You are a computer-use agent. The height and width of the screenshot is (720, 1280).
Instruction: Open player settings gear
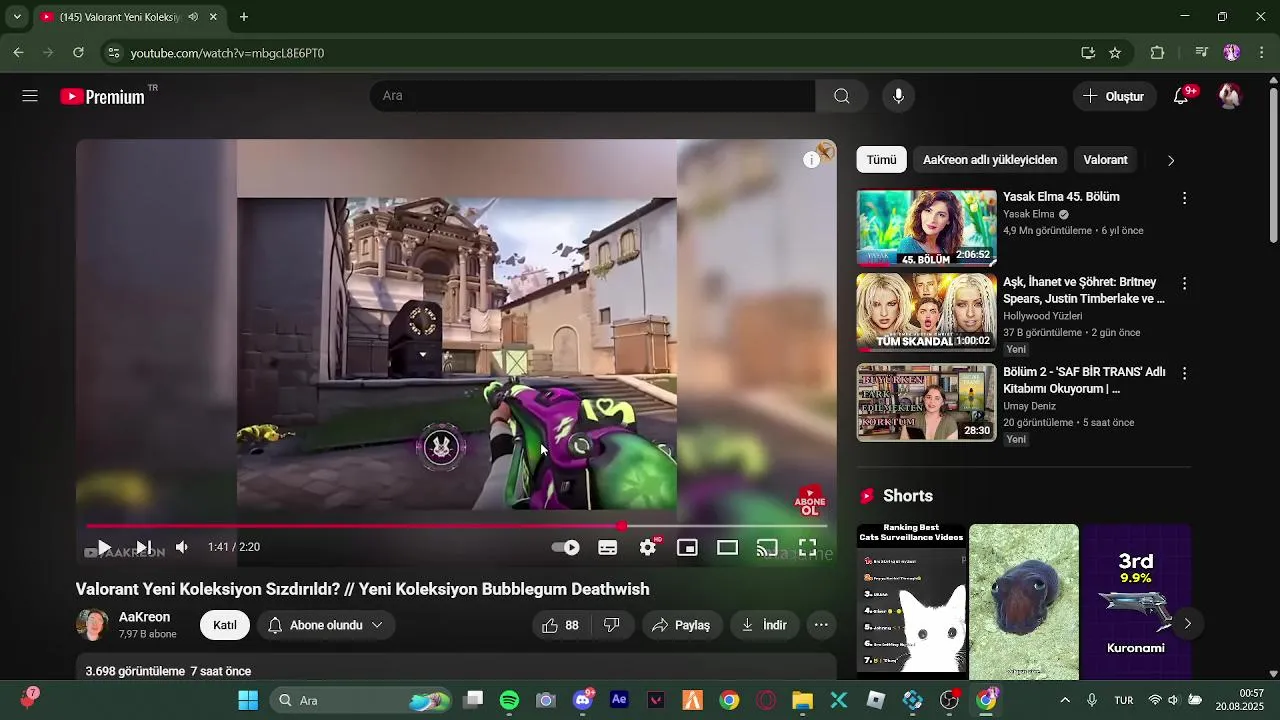[648, 547]
